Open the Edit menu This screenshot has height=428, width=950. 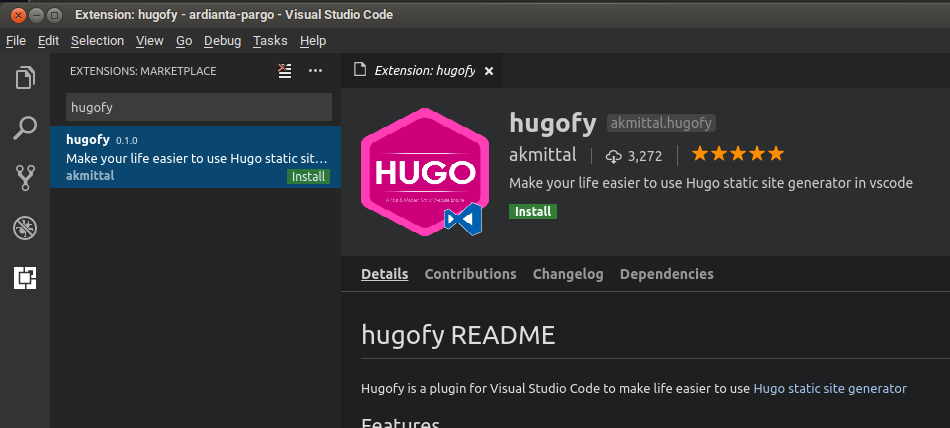click(x=48, y=41)
